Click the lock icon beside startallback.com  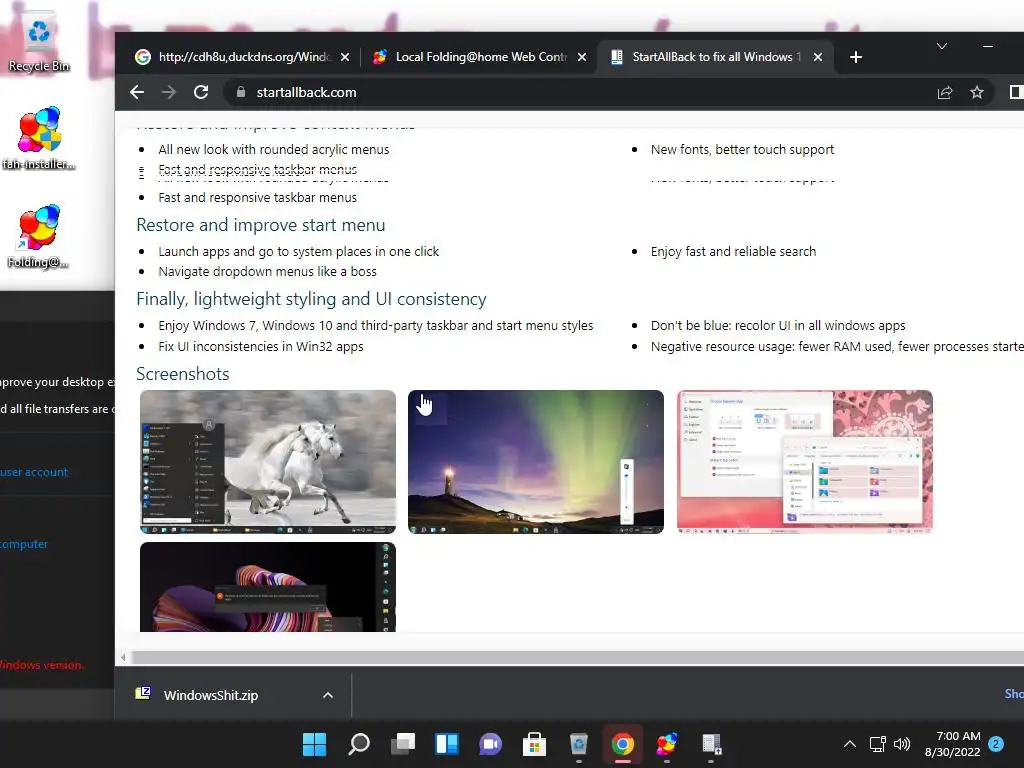point(240,92)
